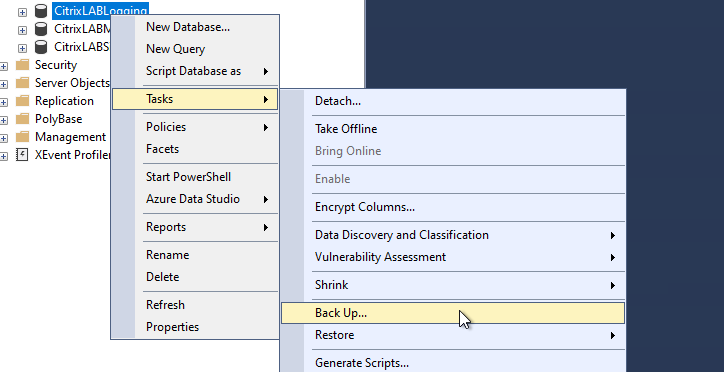The height and width of the screenshot is (372, 724).
Task: Click the Server Objects folder icon
Action: (x=23, y=83)
